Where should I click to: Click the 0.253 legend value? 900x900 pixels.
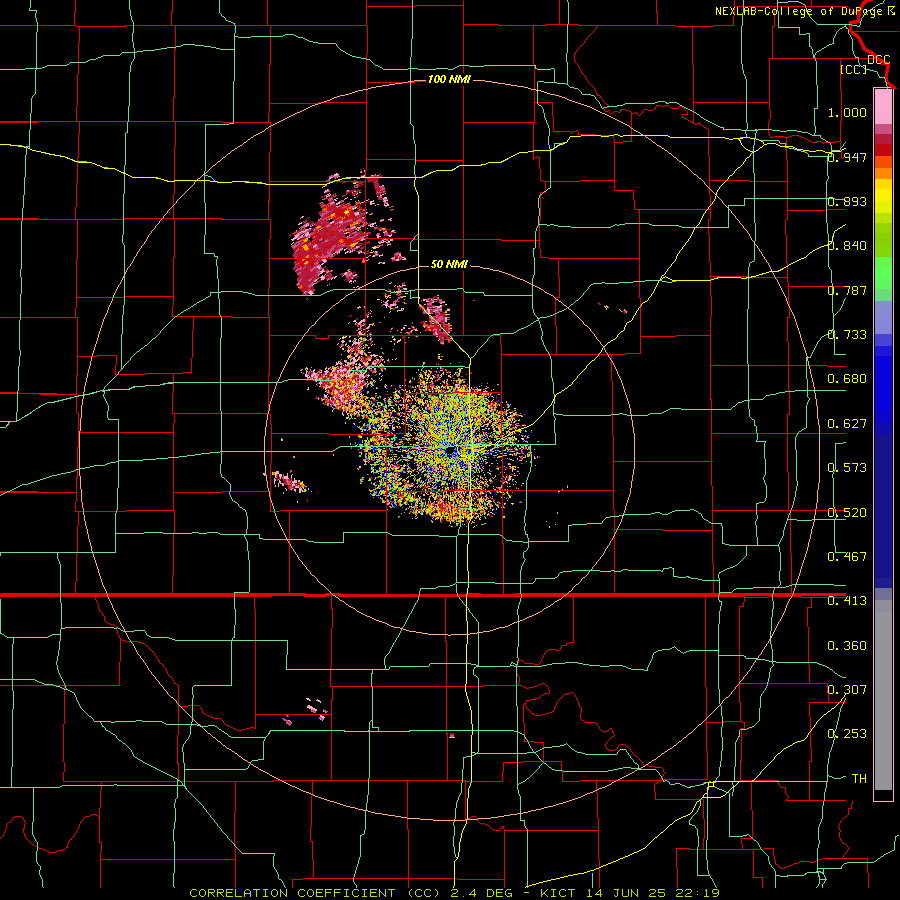847,734
